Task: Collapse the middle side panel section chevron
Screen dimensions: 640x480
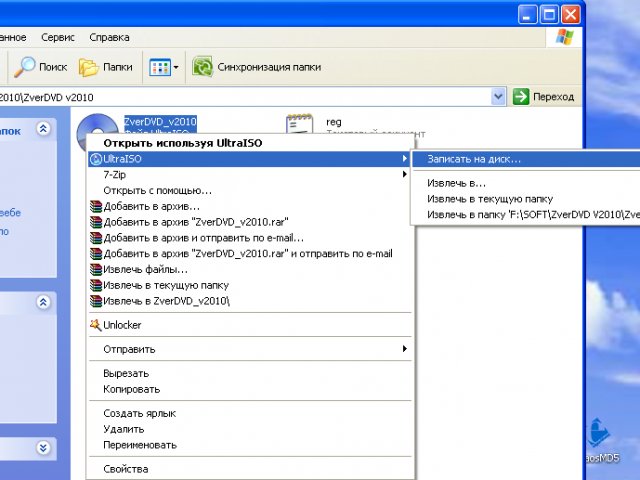Action: (43, 302)
